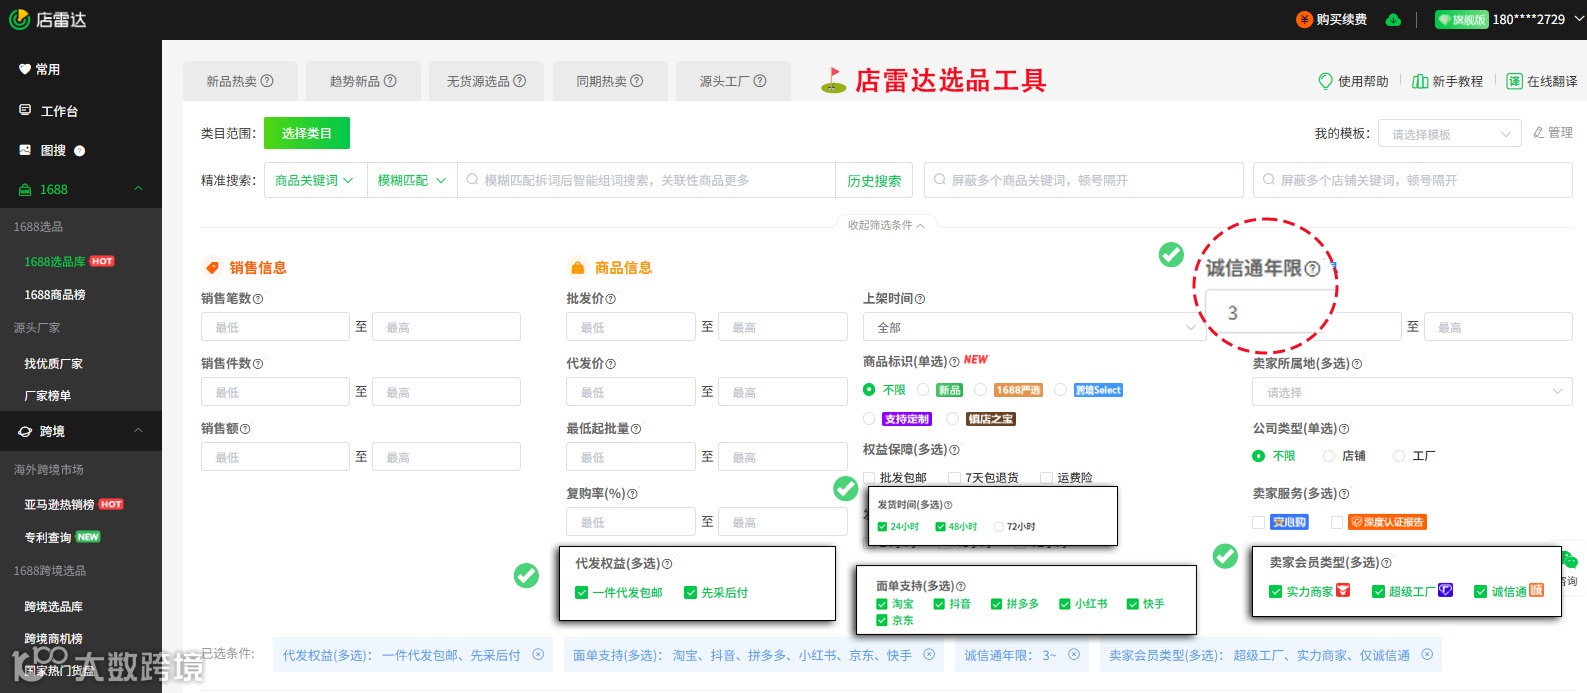Open the 商品关键词 search type dropdown
This screenshot has width=1587, height=693.
tap(315, 180)
